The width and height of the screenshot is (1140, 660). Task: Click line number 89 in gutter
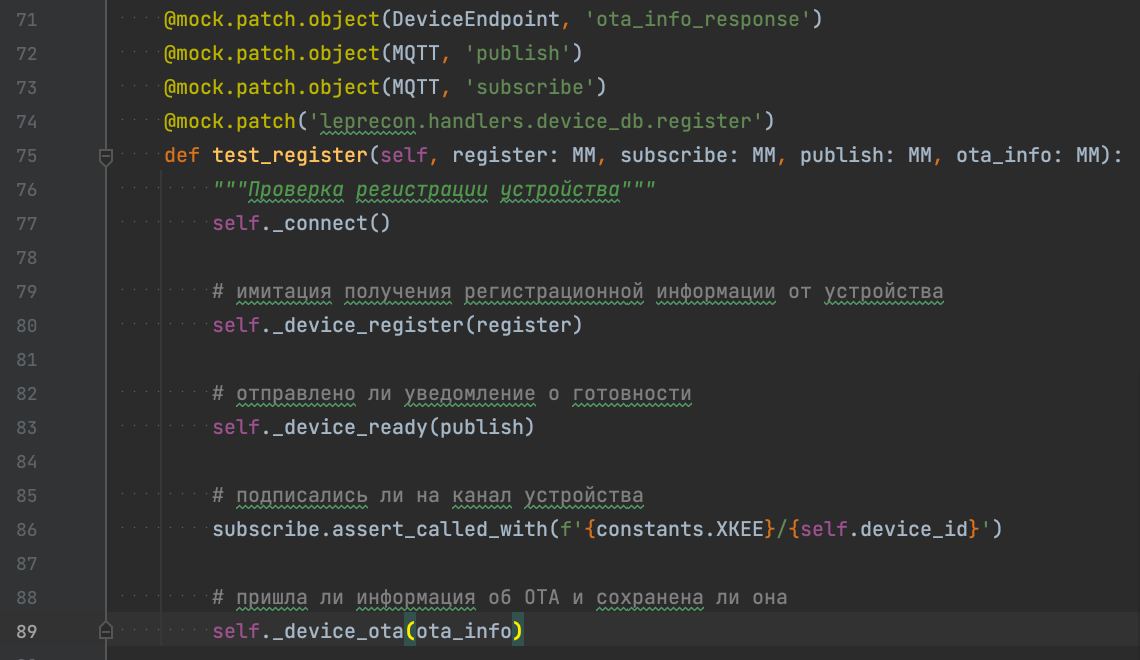[27, 631]
